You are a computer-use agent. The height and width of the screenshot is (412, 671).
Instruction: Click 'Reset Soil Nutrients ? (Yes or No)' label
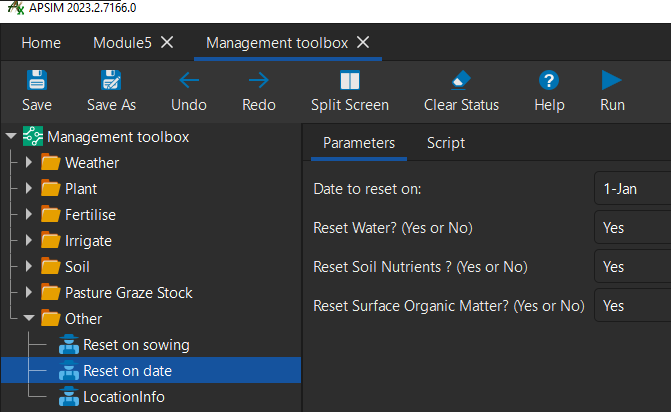420,267
